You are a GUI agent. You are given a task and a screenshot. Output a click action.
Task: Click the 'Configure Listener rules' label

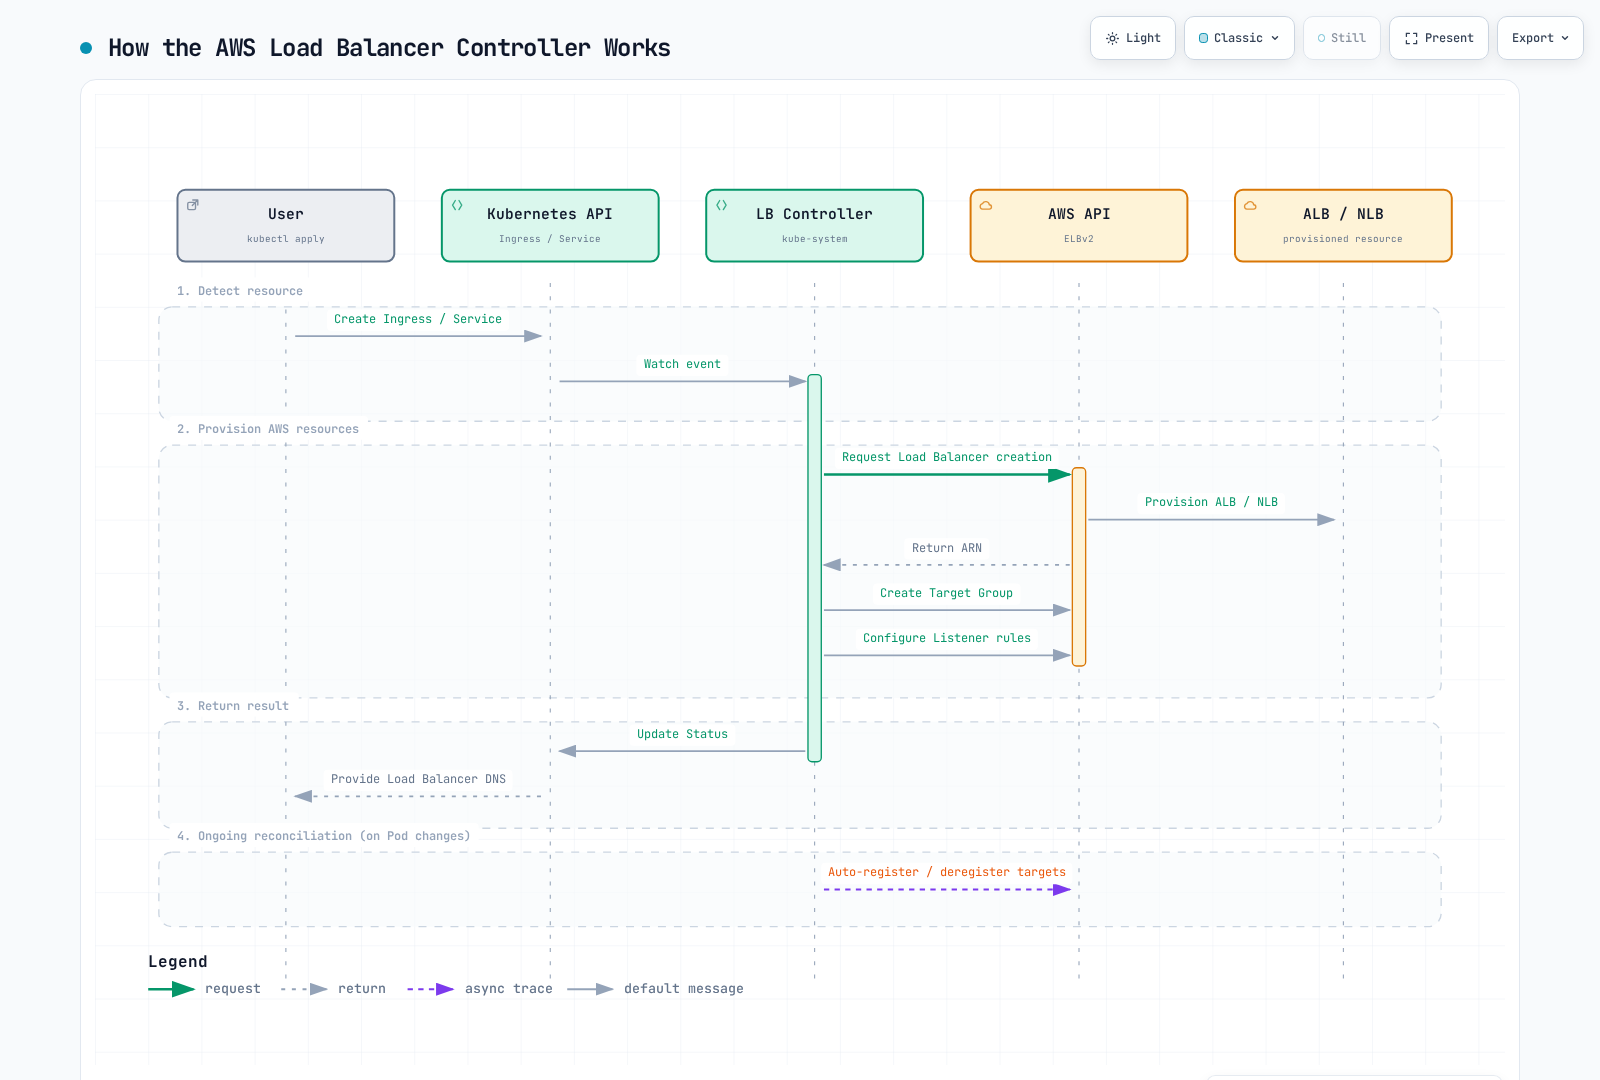tap(947, 638)
